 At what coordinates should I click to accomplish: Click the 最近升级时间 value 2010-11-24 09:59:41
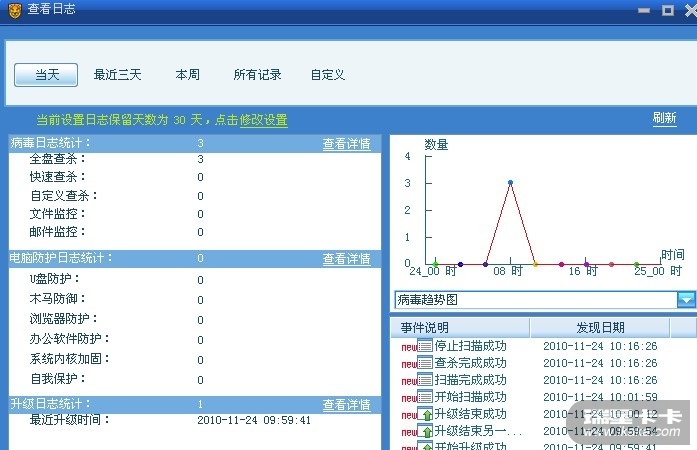[254, 420]
